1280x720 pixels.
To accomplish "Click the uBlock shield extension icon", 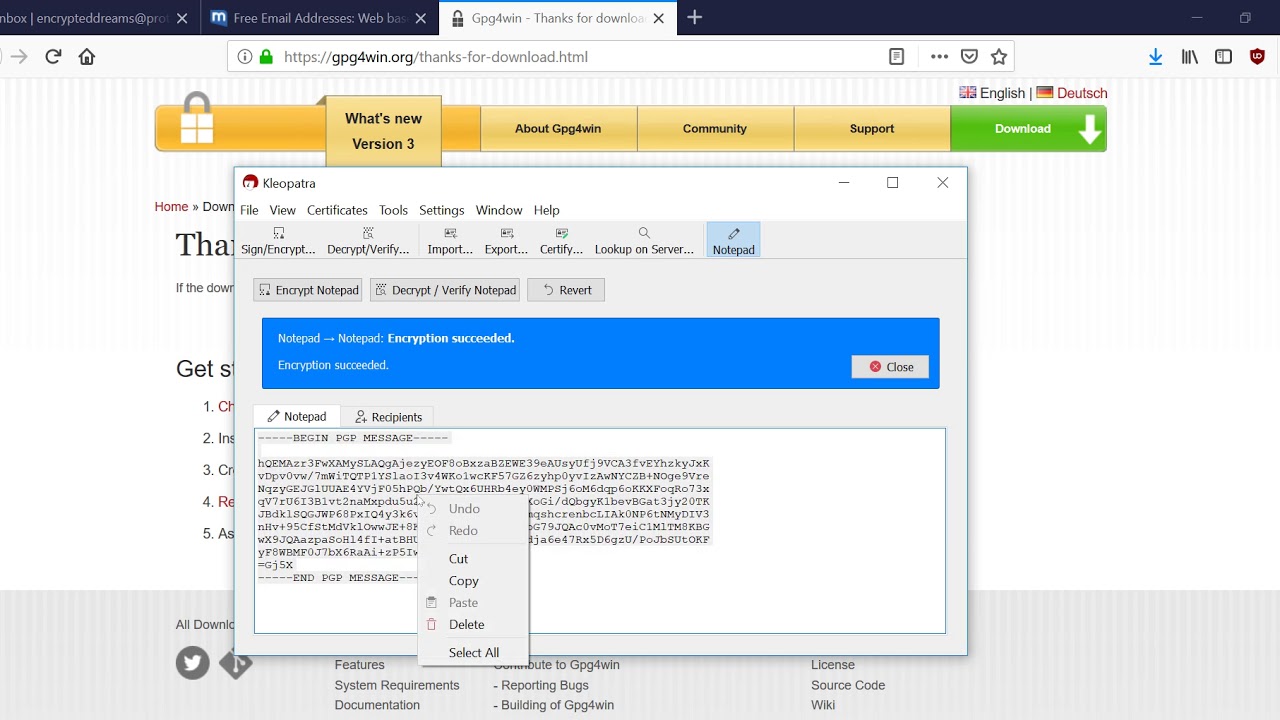I will pyautogui.click(x=1258, y=57).
